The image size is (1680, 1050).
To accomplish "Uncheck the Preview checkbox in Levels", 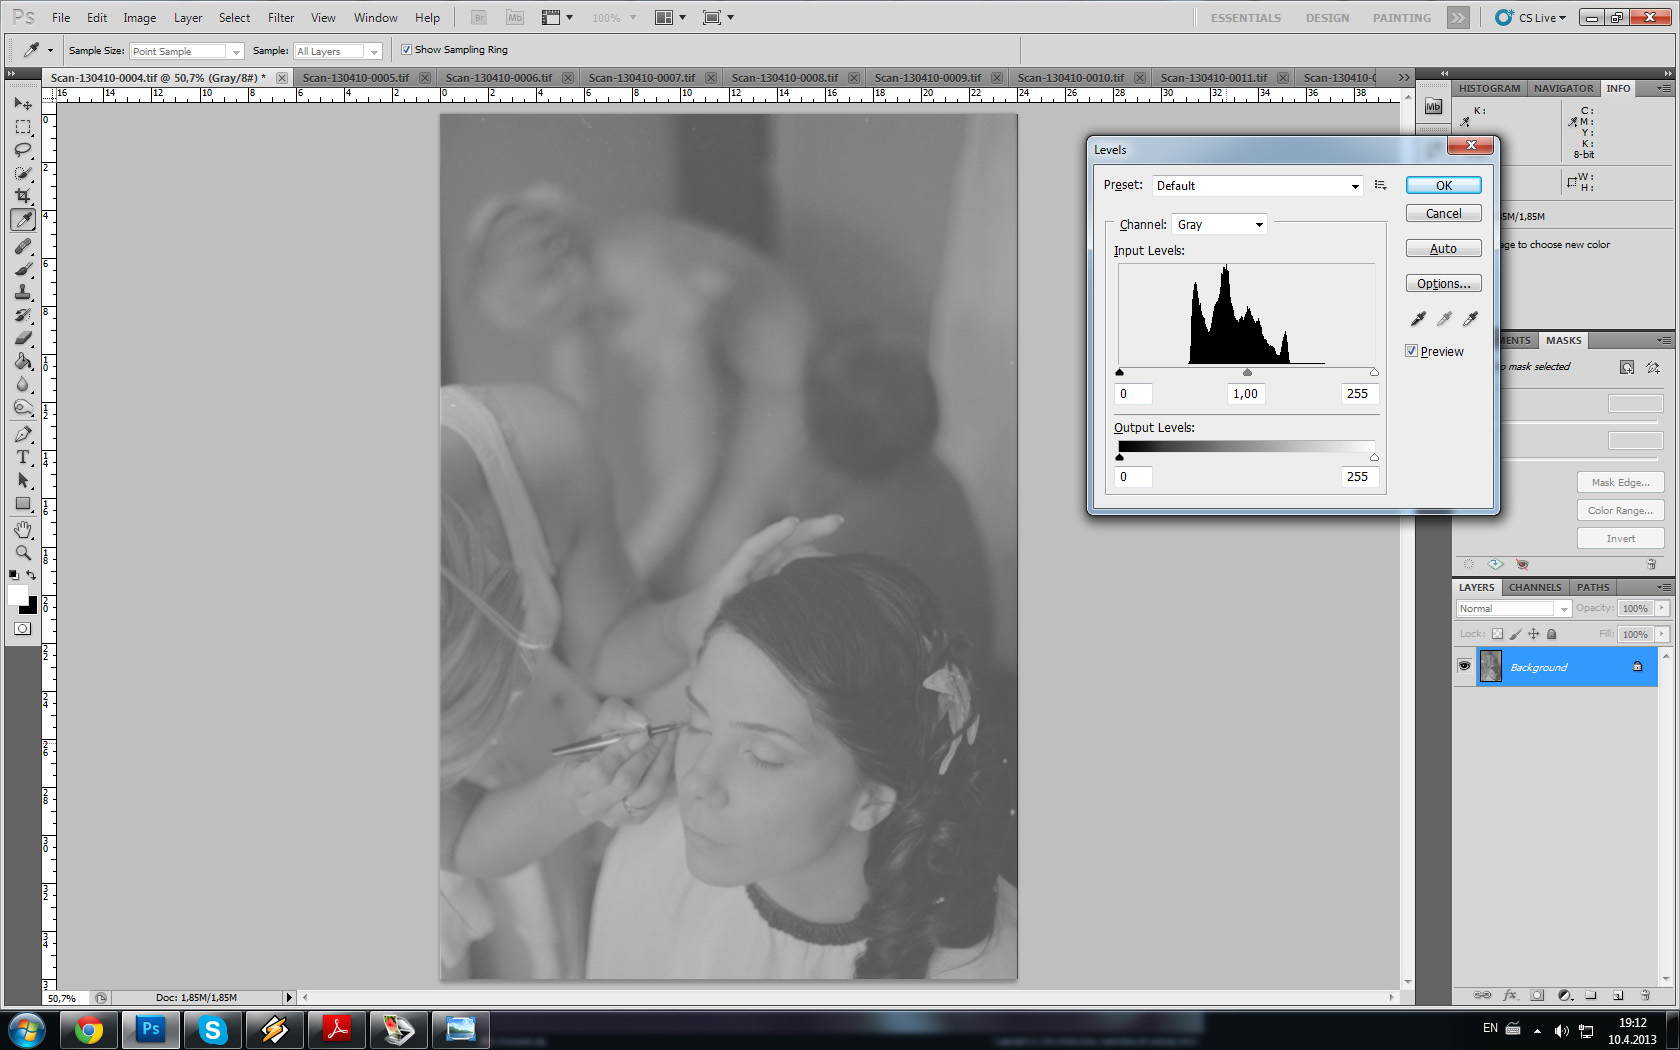I will click(1411, 351).
